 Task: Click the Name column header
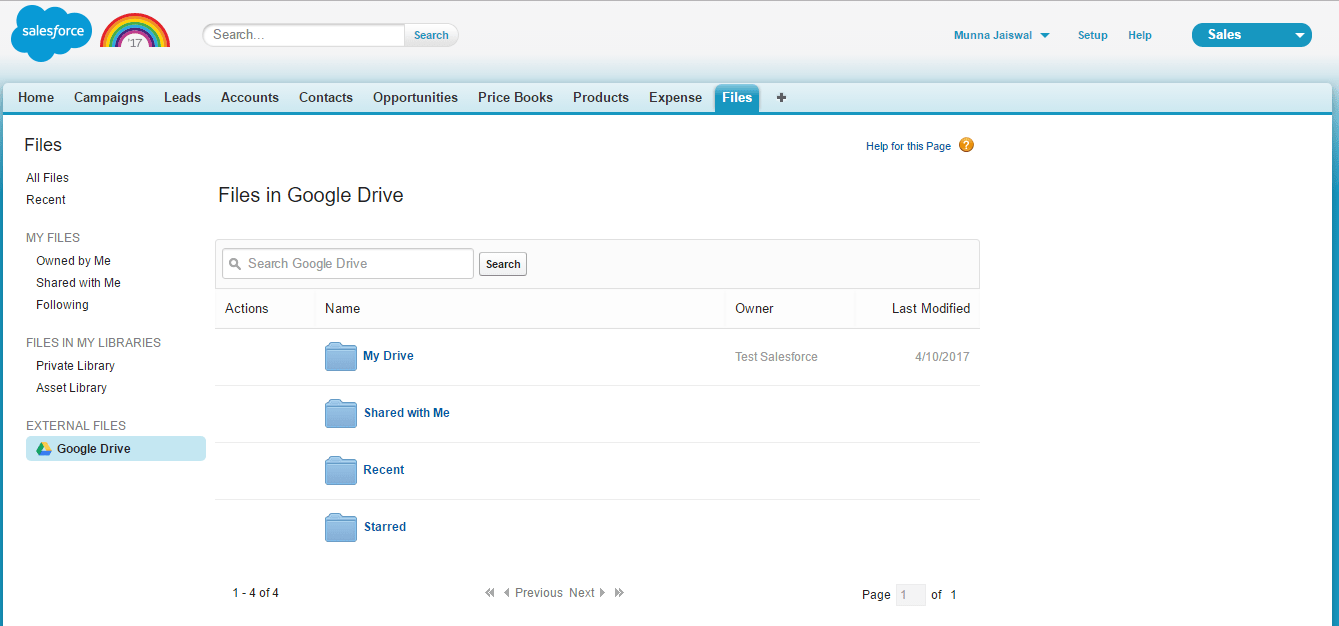click(x=342, y=309)
